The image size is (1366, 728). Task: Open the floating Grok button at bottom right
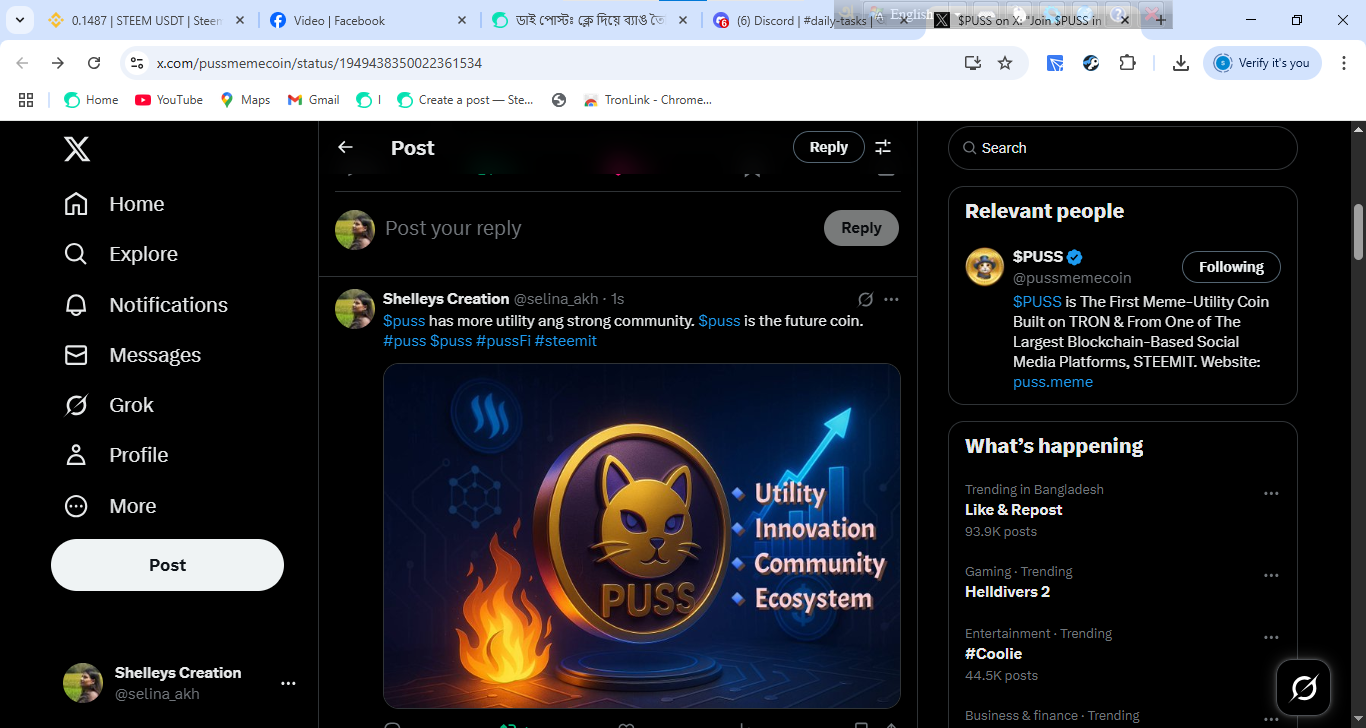(x=1304, y=687)
